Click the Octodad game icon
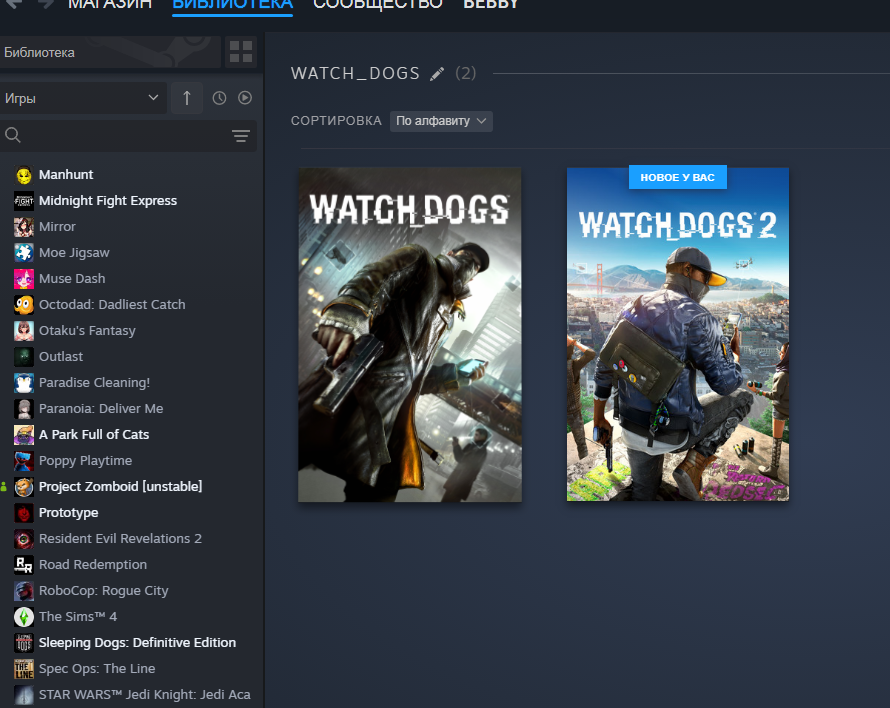Viewport: 890px width, 708px height. 24,305
